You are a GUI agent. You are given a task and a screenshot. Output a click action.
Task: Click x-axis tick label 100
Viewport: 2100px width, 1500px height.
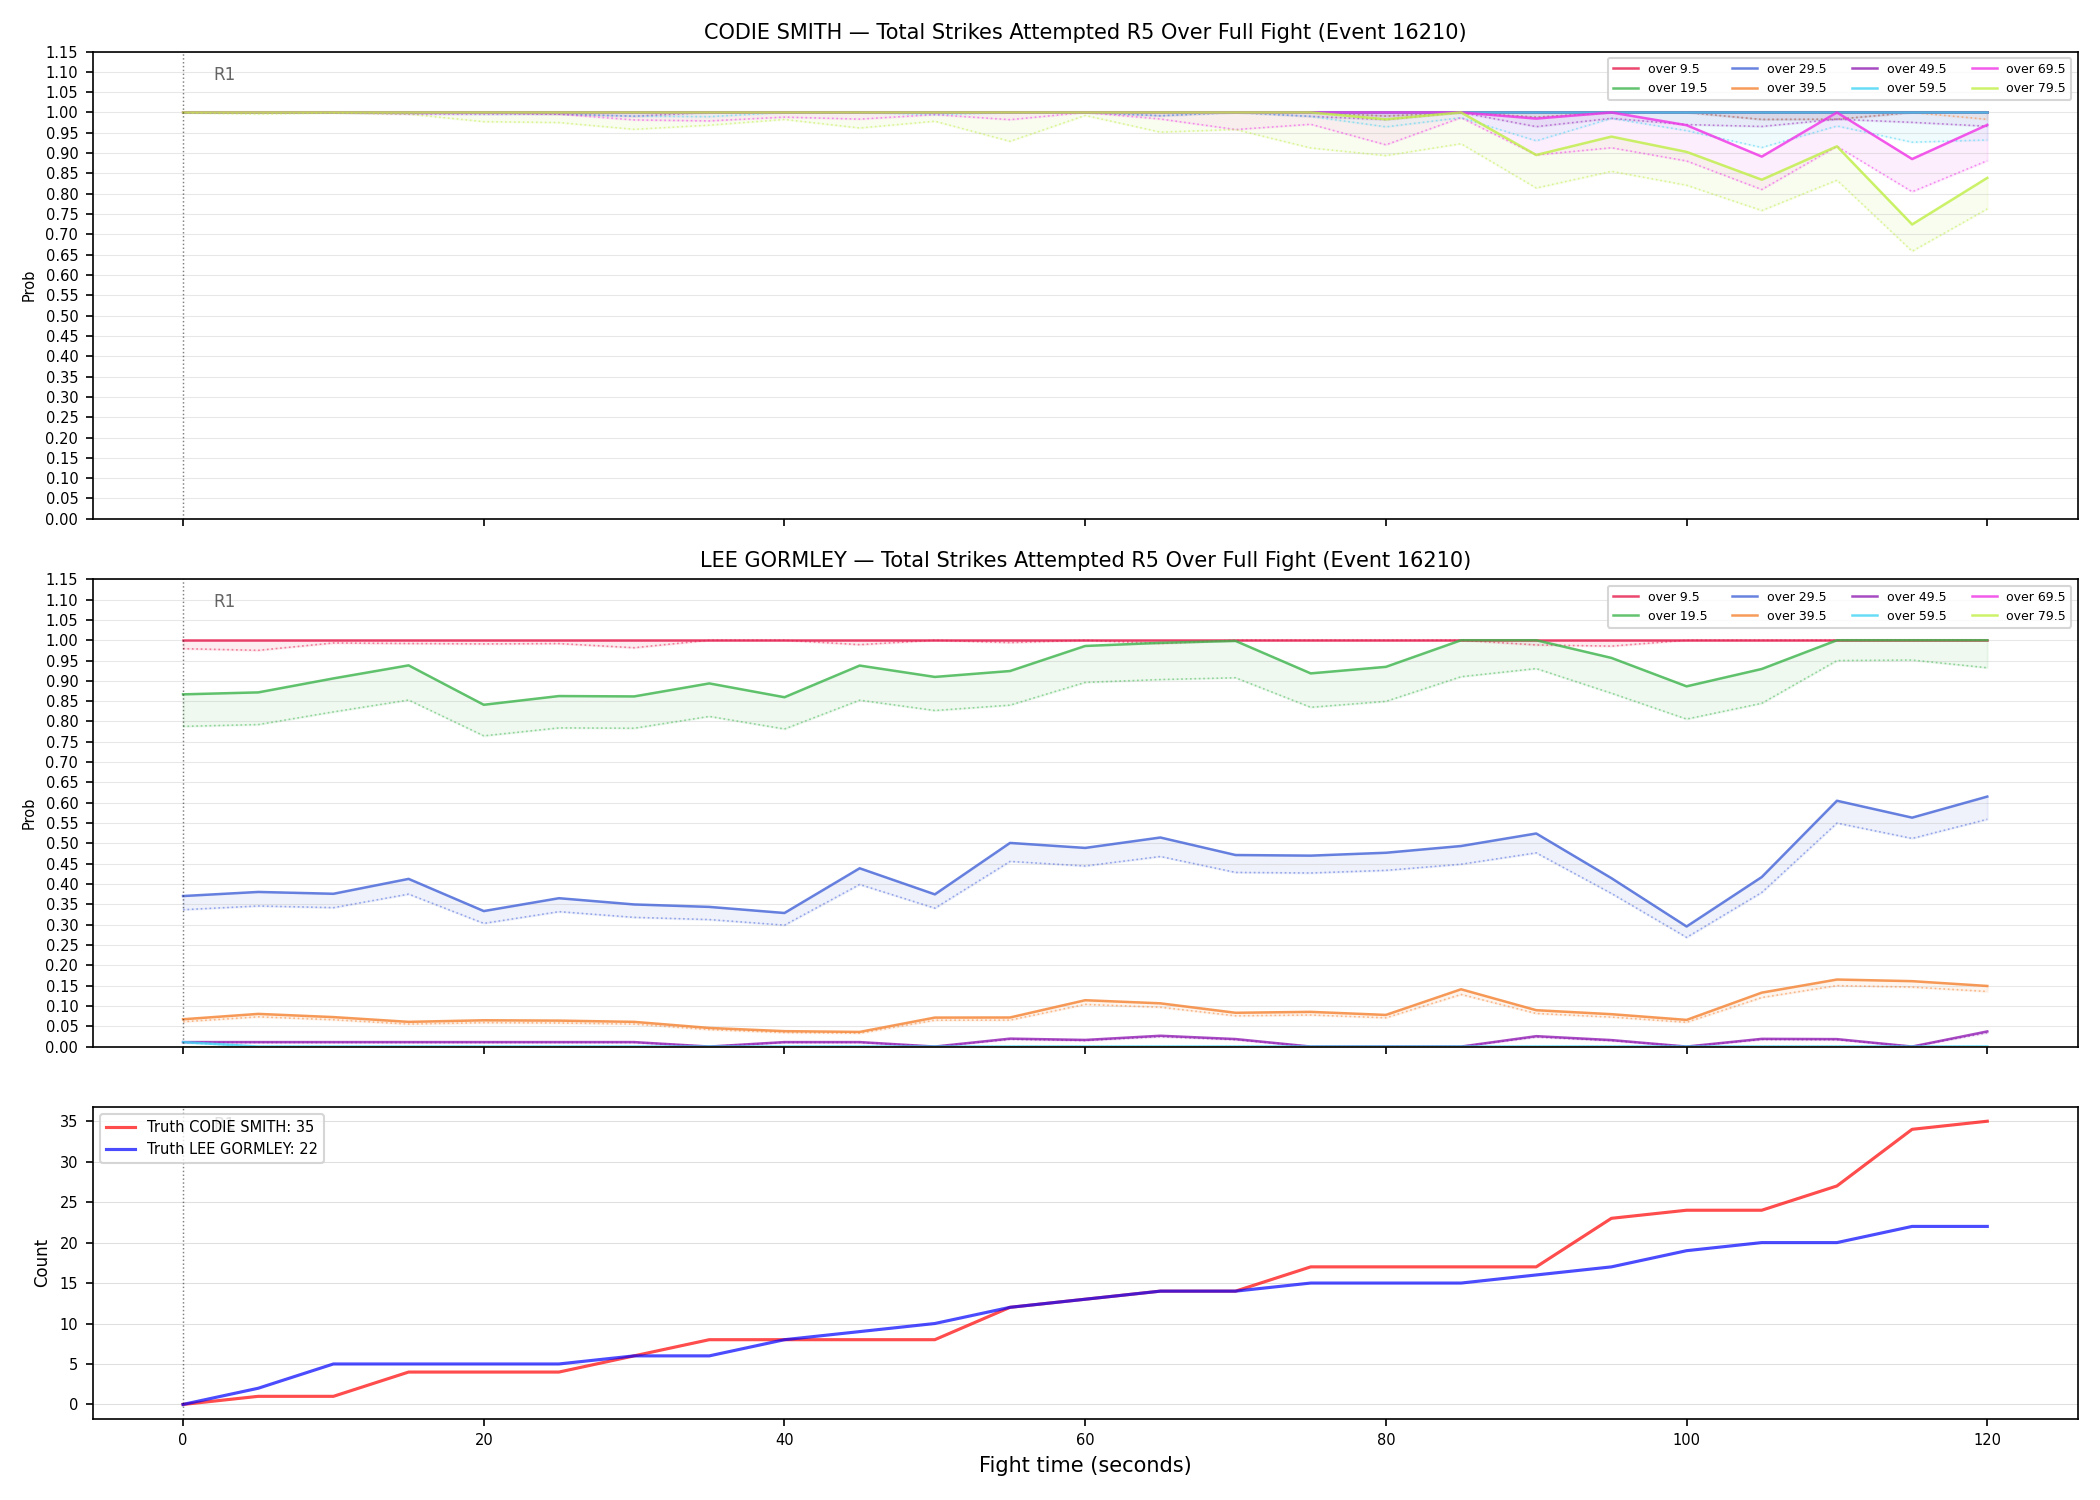tap(1687, 1440)
